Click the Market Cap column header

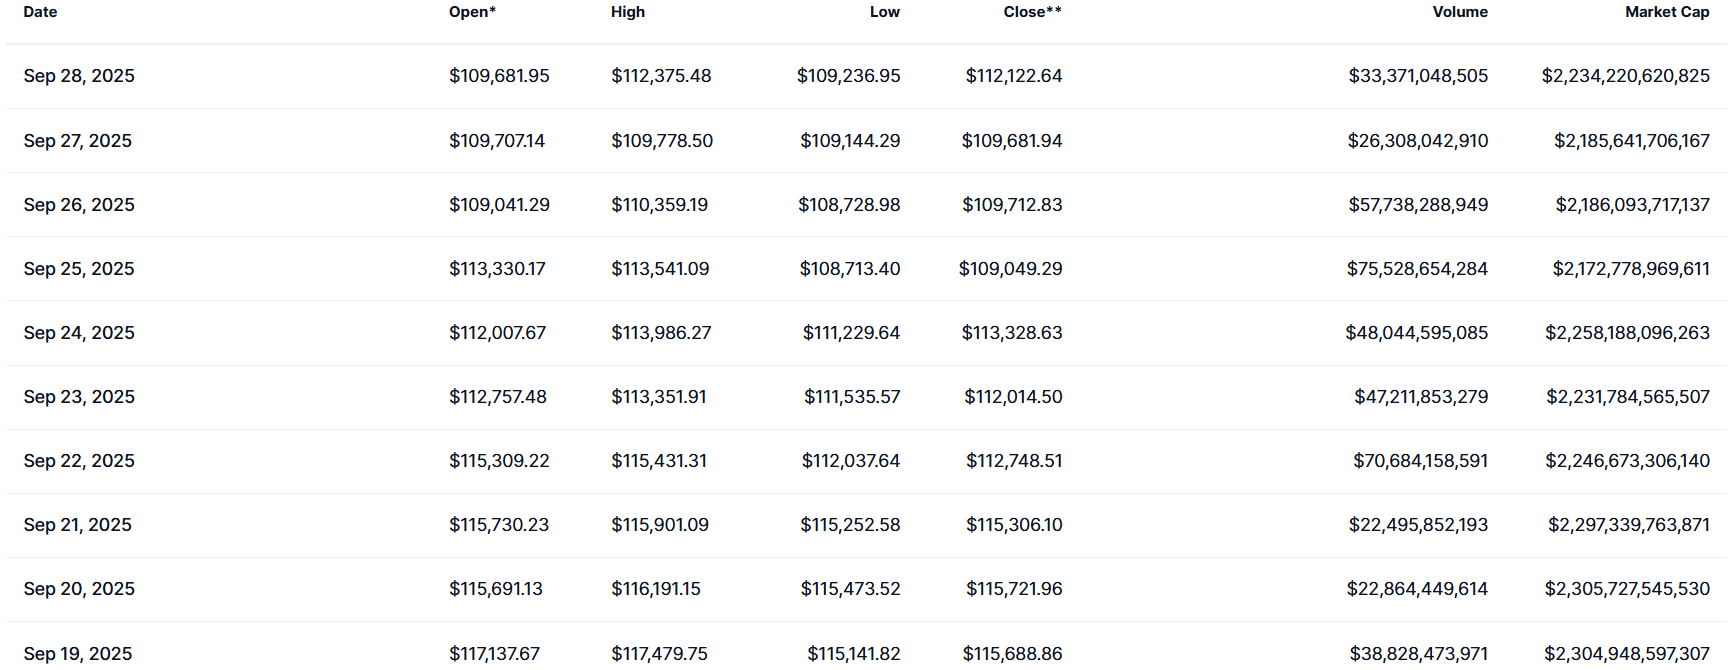click(1666, 12)
